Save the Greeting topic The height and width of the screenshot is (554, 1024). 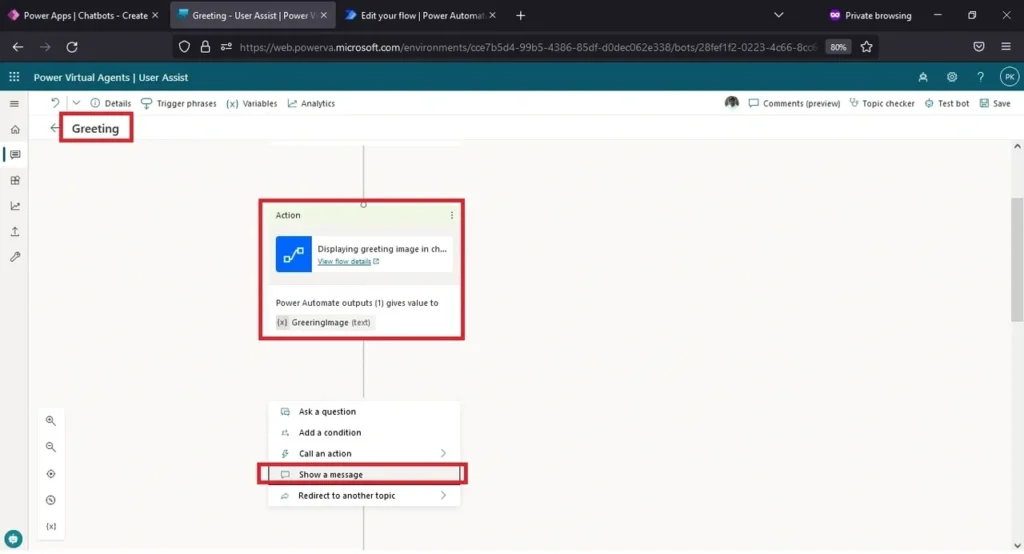(x=995, y=103)
